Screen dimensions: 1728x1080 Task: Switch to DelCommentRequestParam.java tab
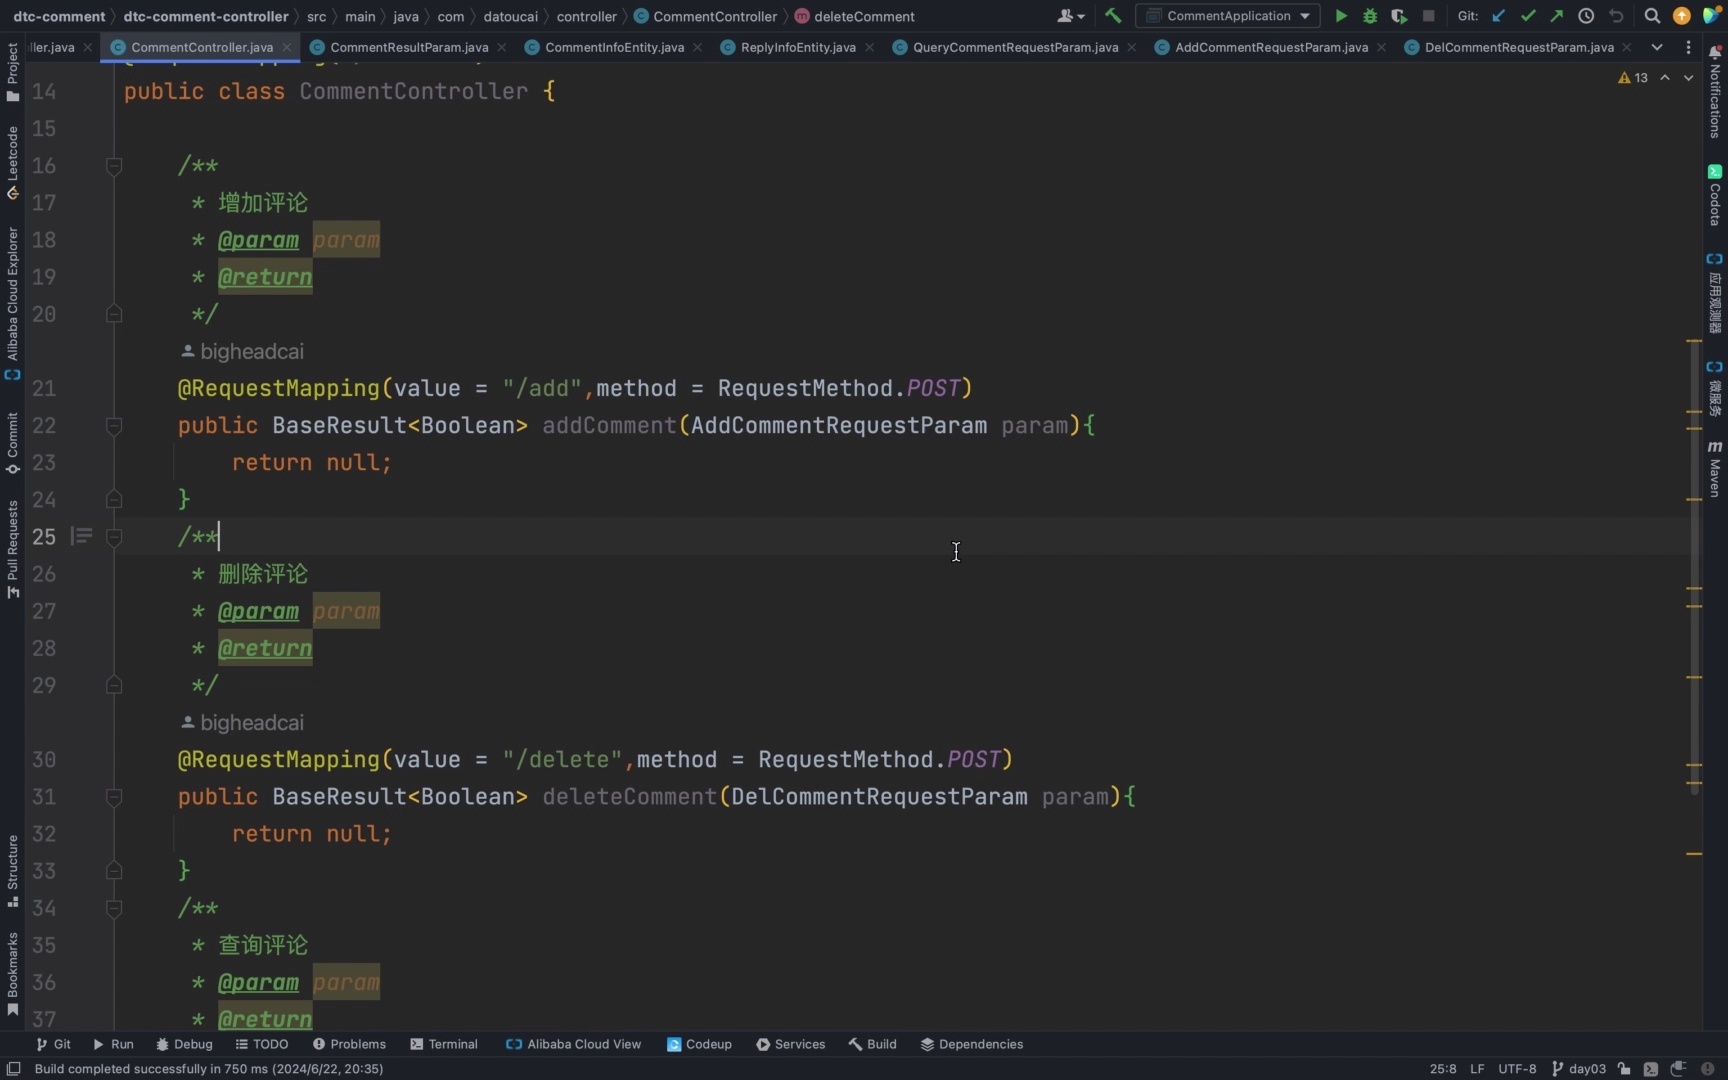[x=1519, y=47]
